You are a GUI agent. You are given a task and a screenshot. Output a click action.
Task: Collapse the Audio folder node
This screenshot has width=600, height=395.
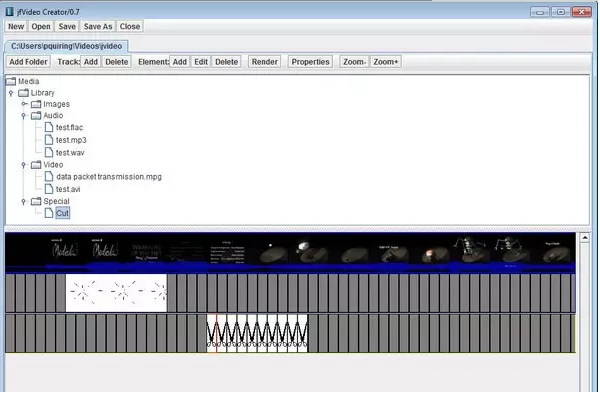coord(24,116)
